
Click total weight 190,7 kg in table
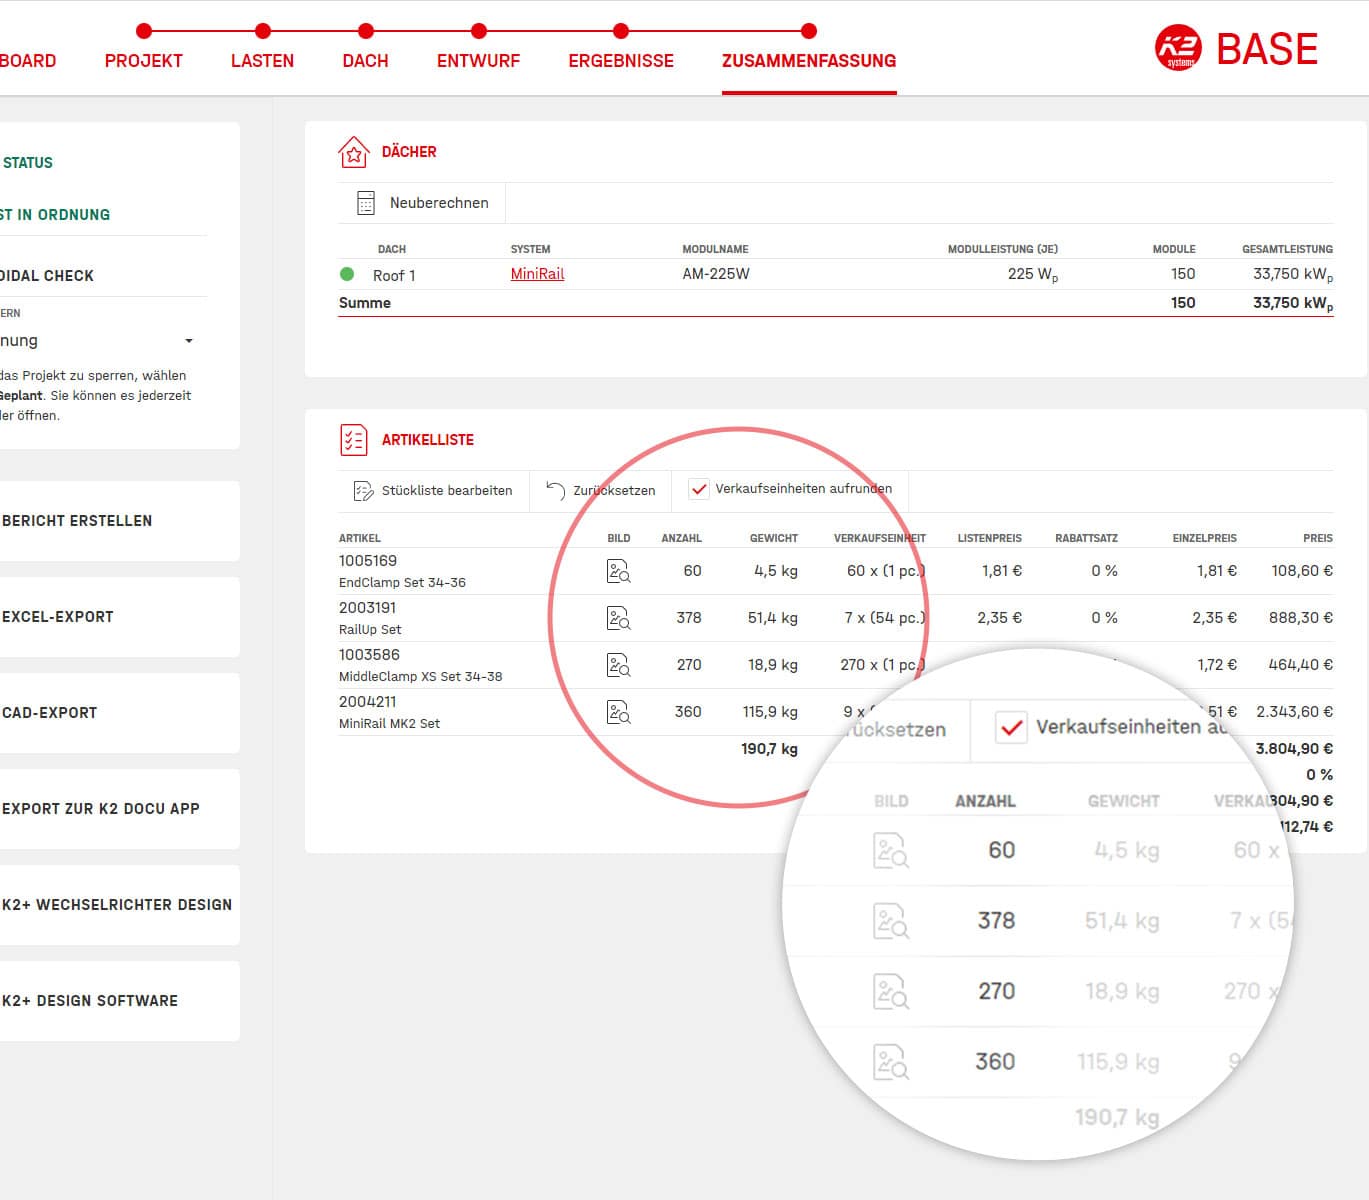pos(769,749)
